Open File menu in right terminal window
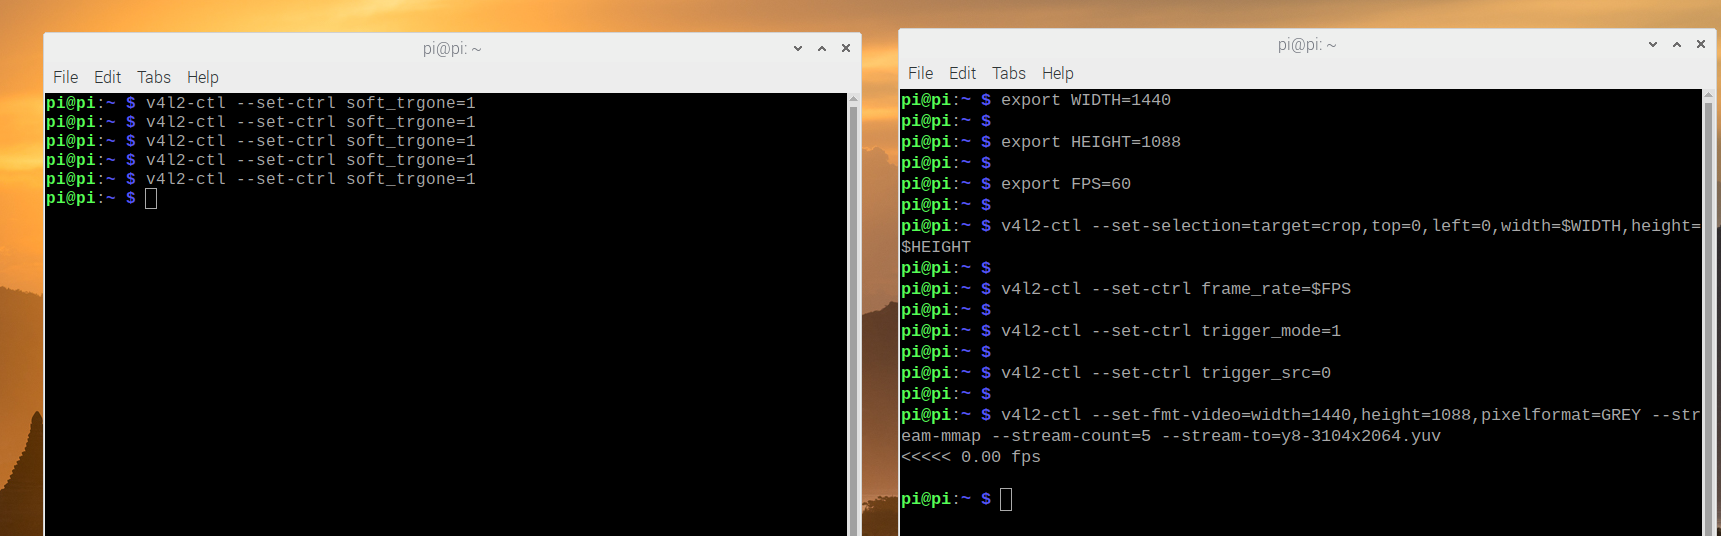 [x=920, y=73]
